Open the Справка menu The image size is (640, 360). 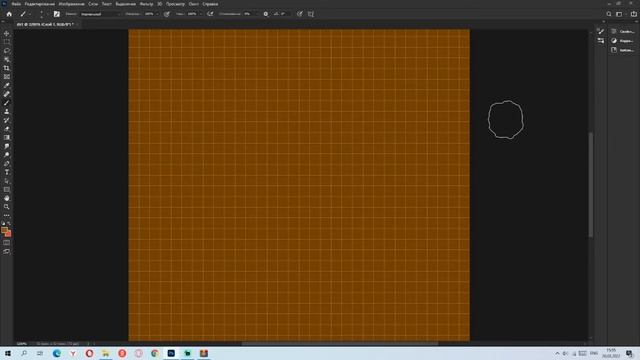point(210,4)
